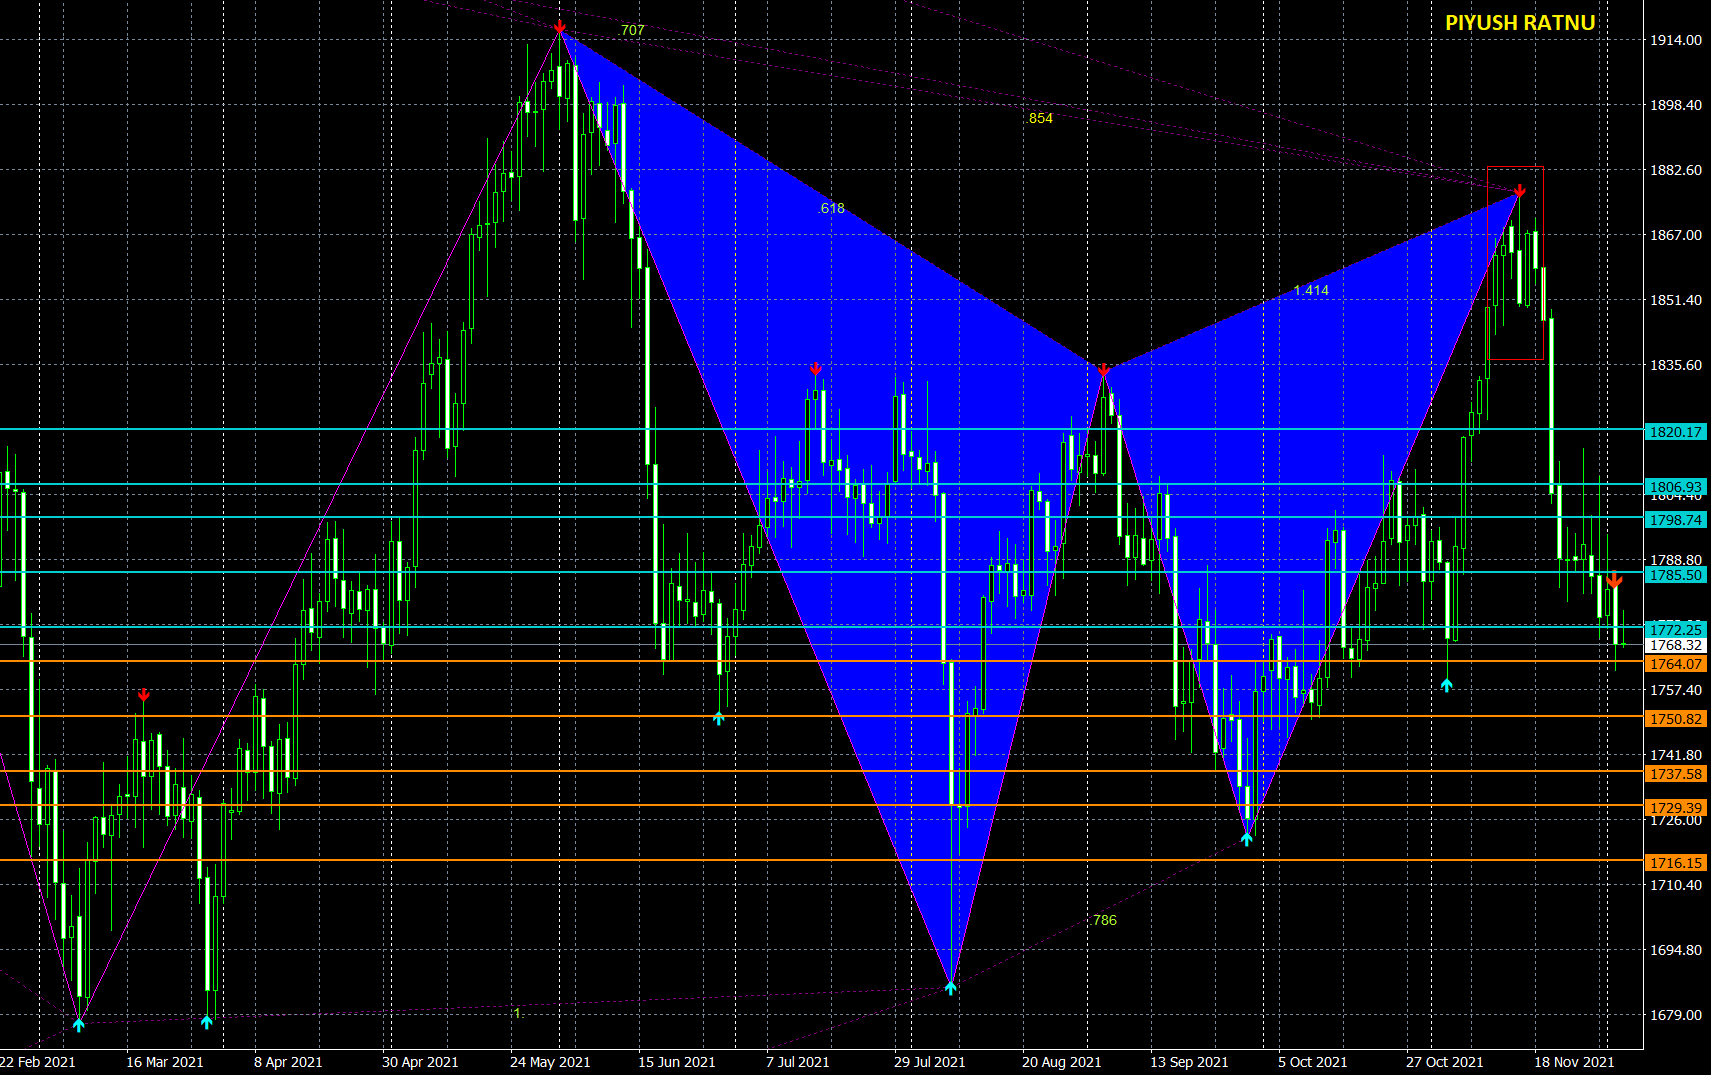Click the .786 ratio label near the chart bottom
Image resolution: width=1711 pixels, height=1075 pixels.
(x=1104, y=920)
